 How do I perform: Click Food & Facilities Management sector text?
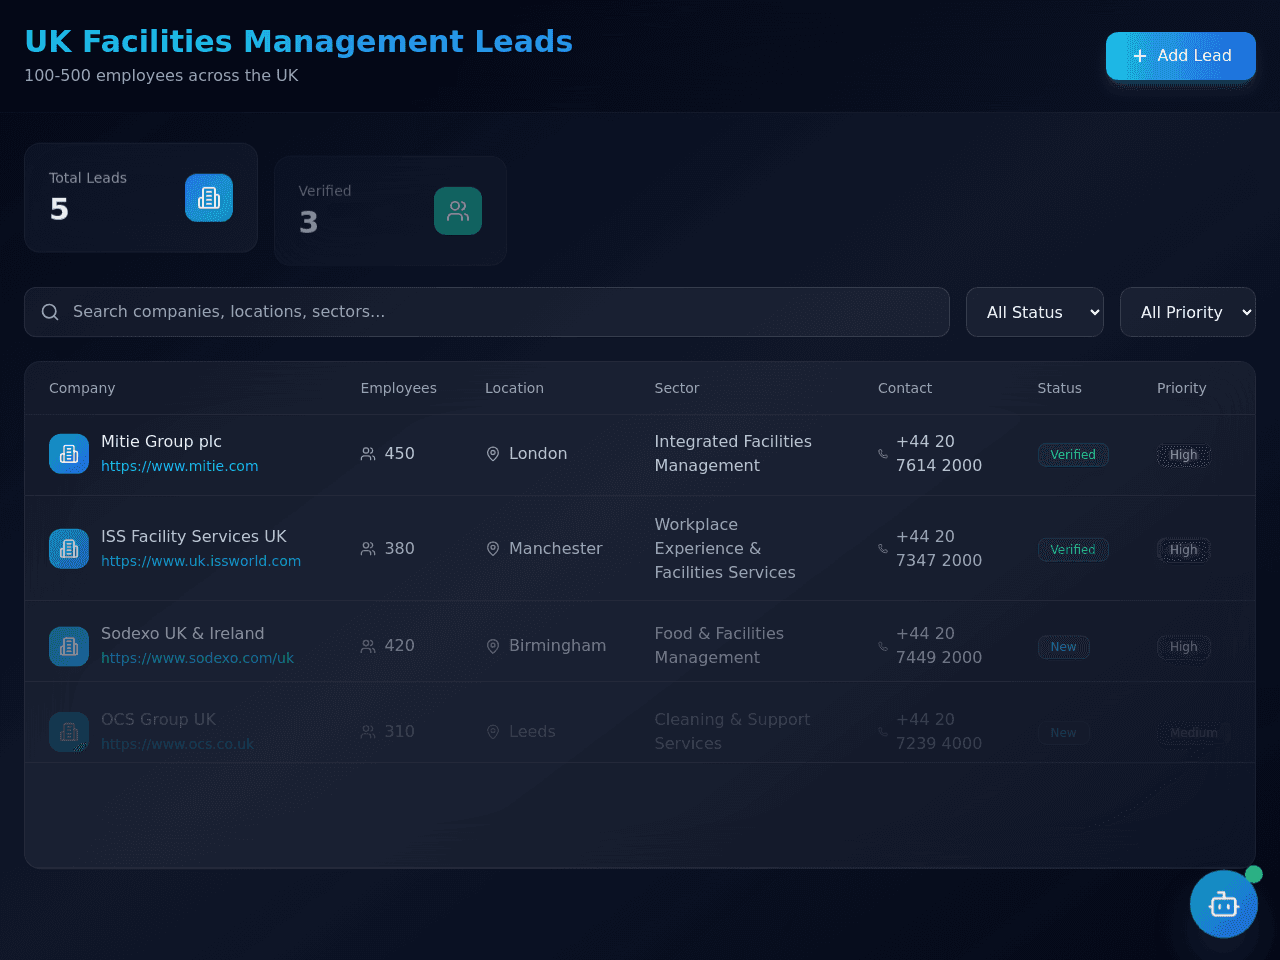click(x=719, y=646)
